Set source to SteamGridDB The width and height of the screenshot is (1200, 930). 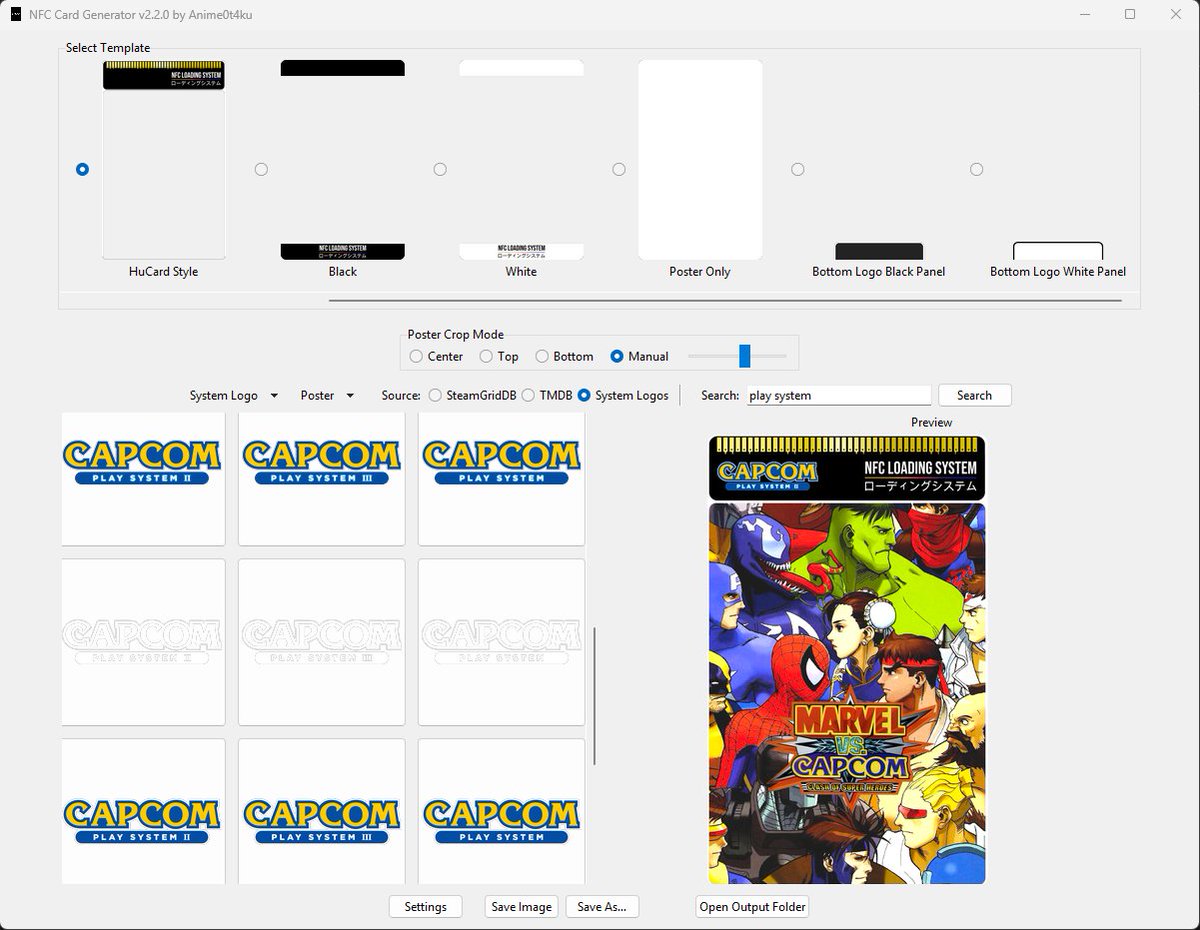(435, 395)
